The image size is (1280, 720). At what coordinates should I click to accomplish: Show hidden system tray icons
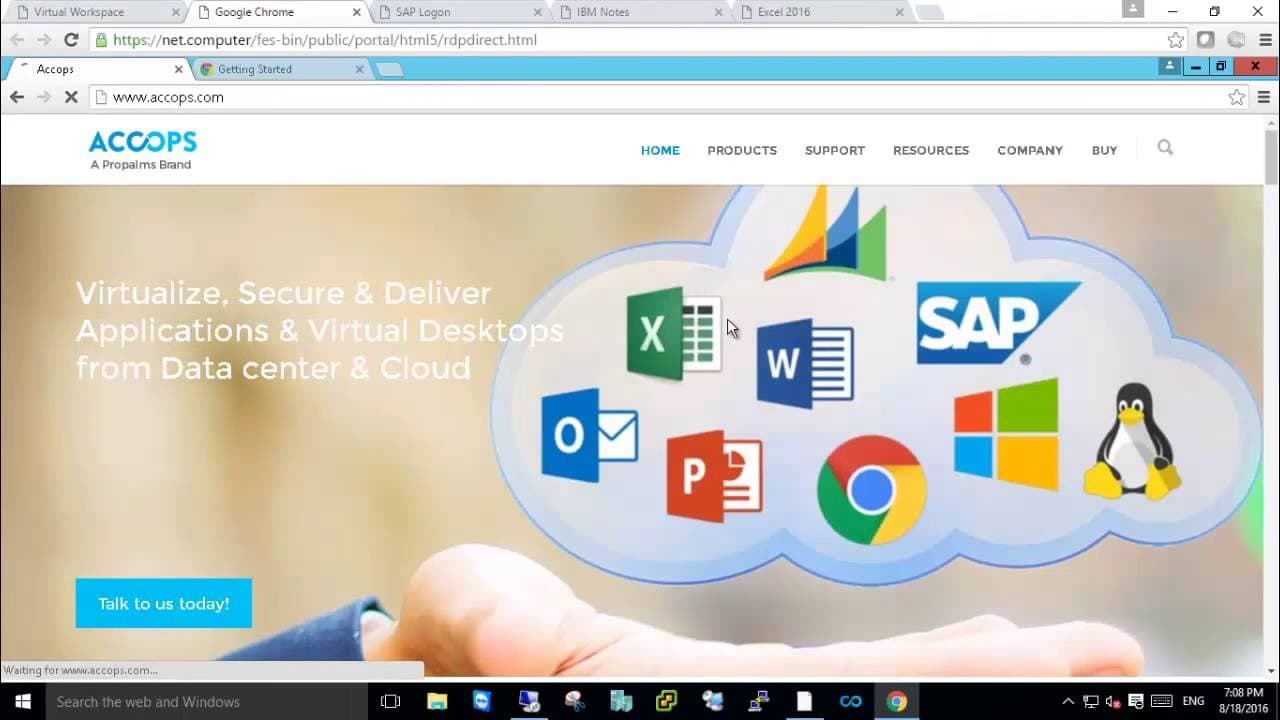point(1067,701)
